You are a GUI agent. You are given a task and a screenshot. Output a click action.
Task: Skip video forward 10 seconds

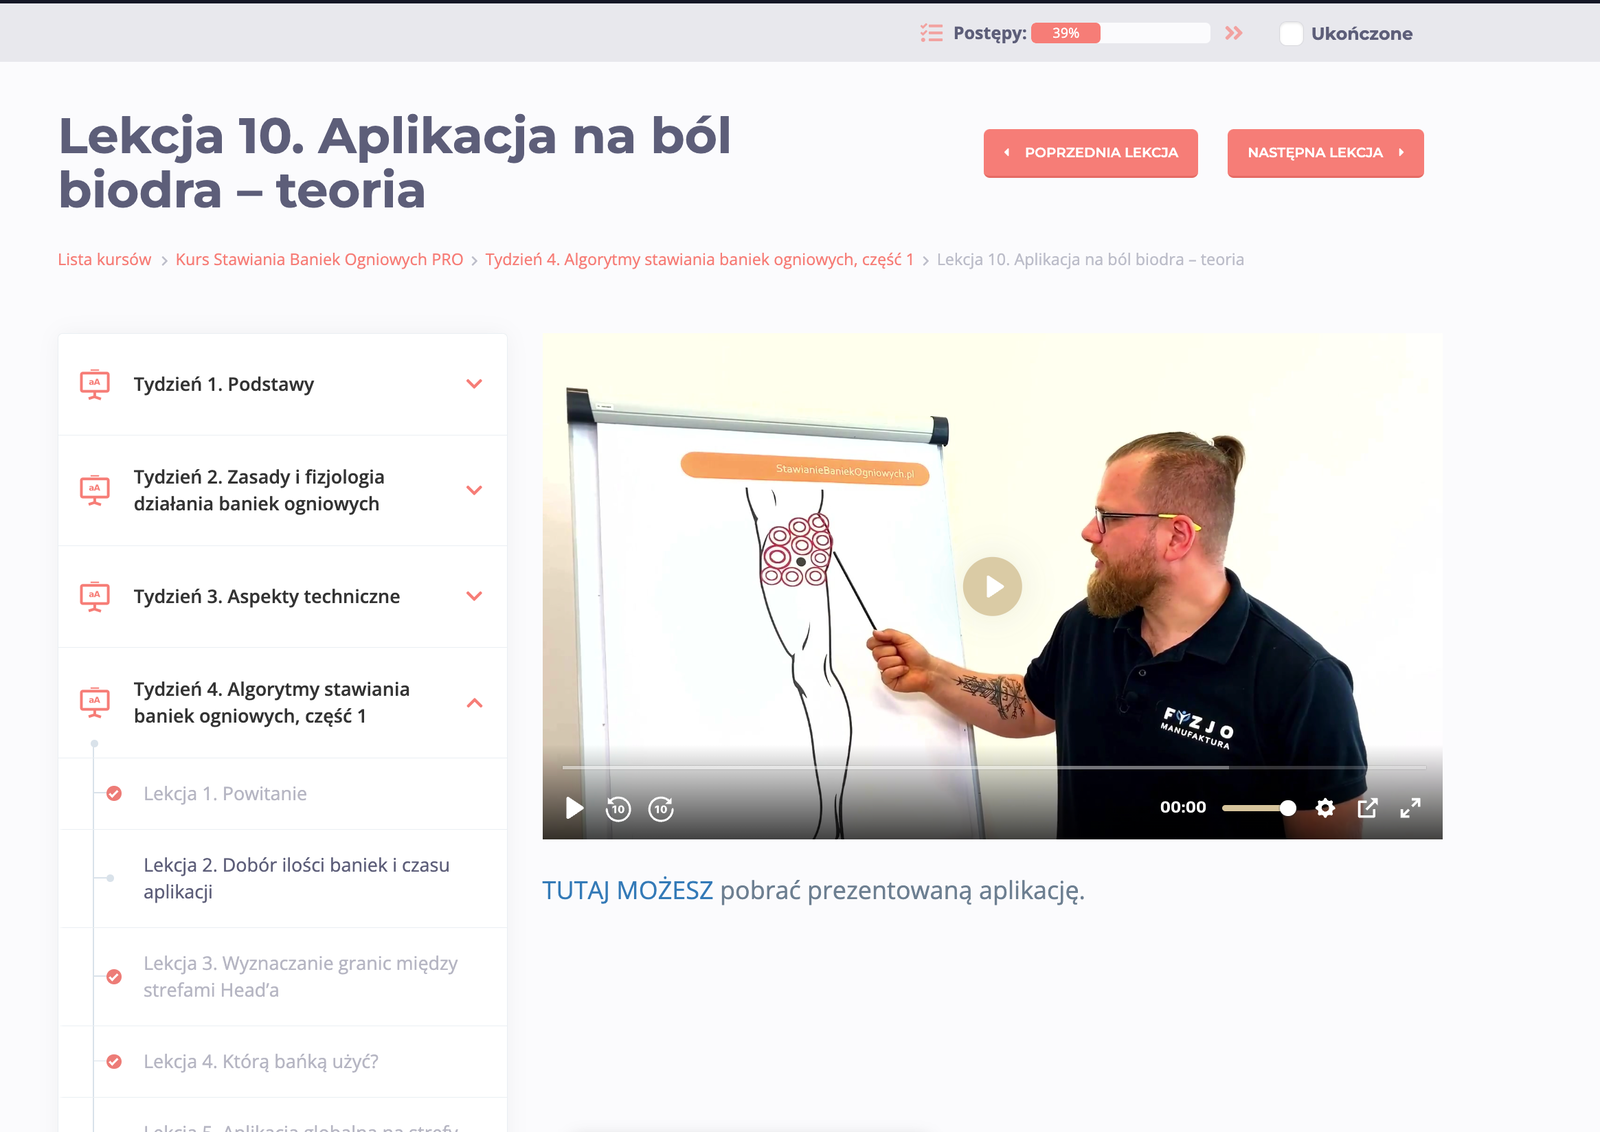[x=661, y=808]
